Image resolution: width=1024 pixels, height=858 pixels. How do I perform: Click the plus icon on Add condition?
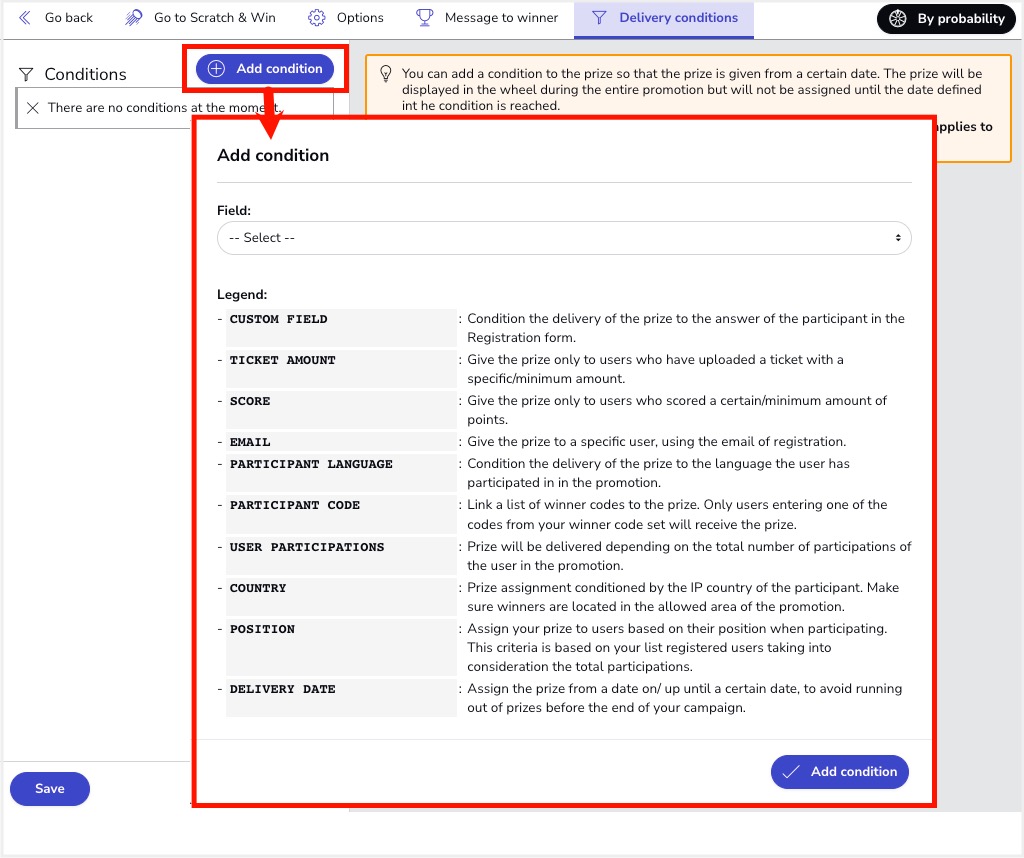click(216, 69)
